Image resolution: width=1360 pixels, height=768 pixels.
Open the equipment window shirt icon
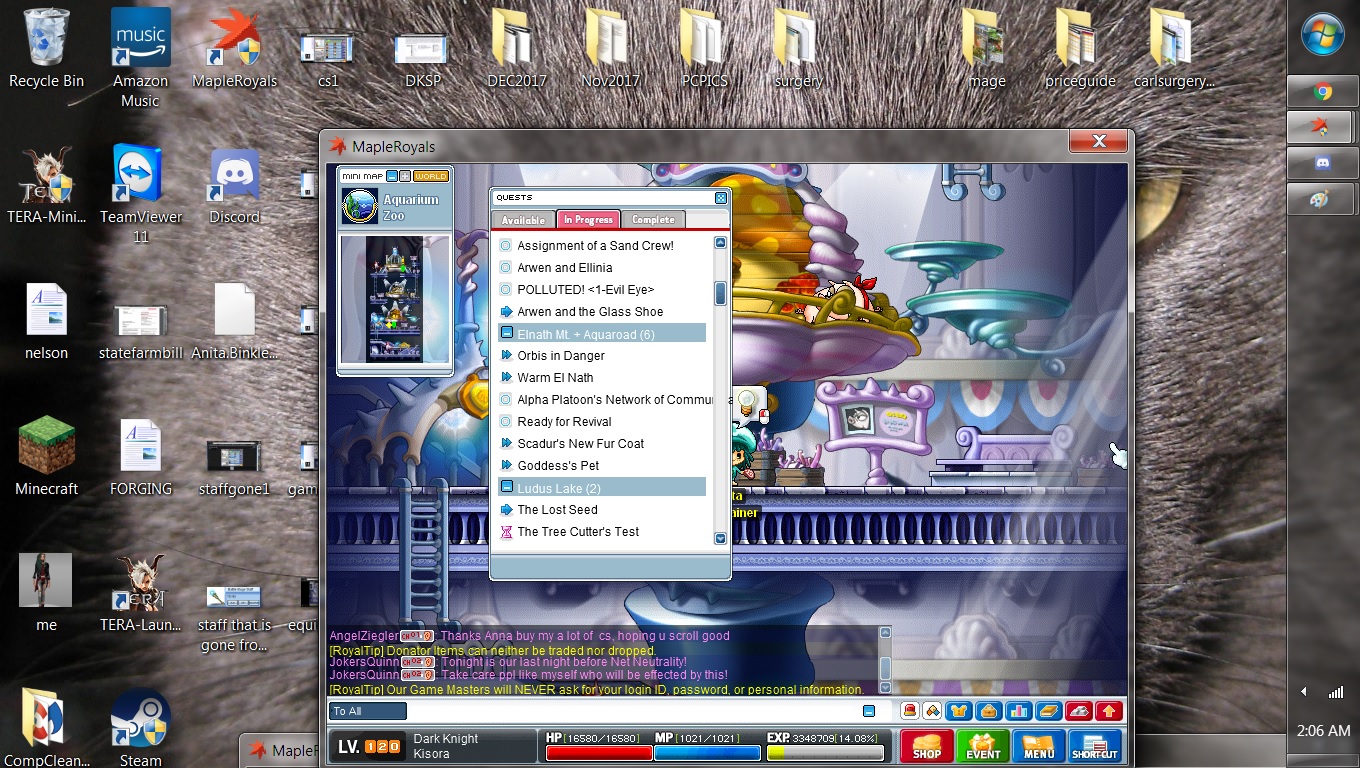tap(960, 711)
